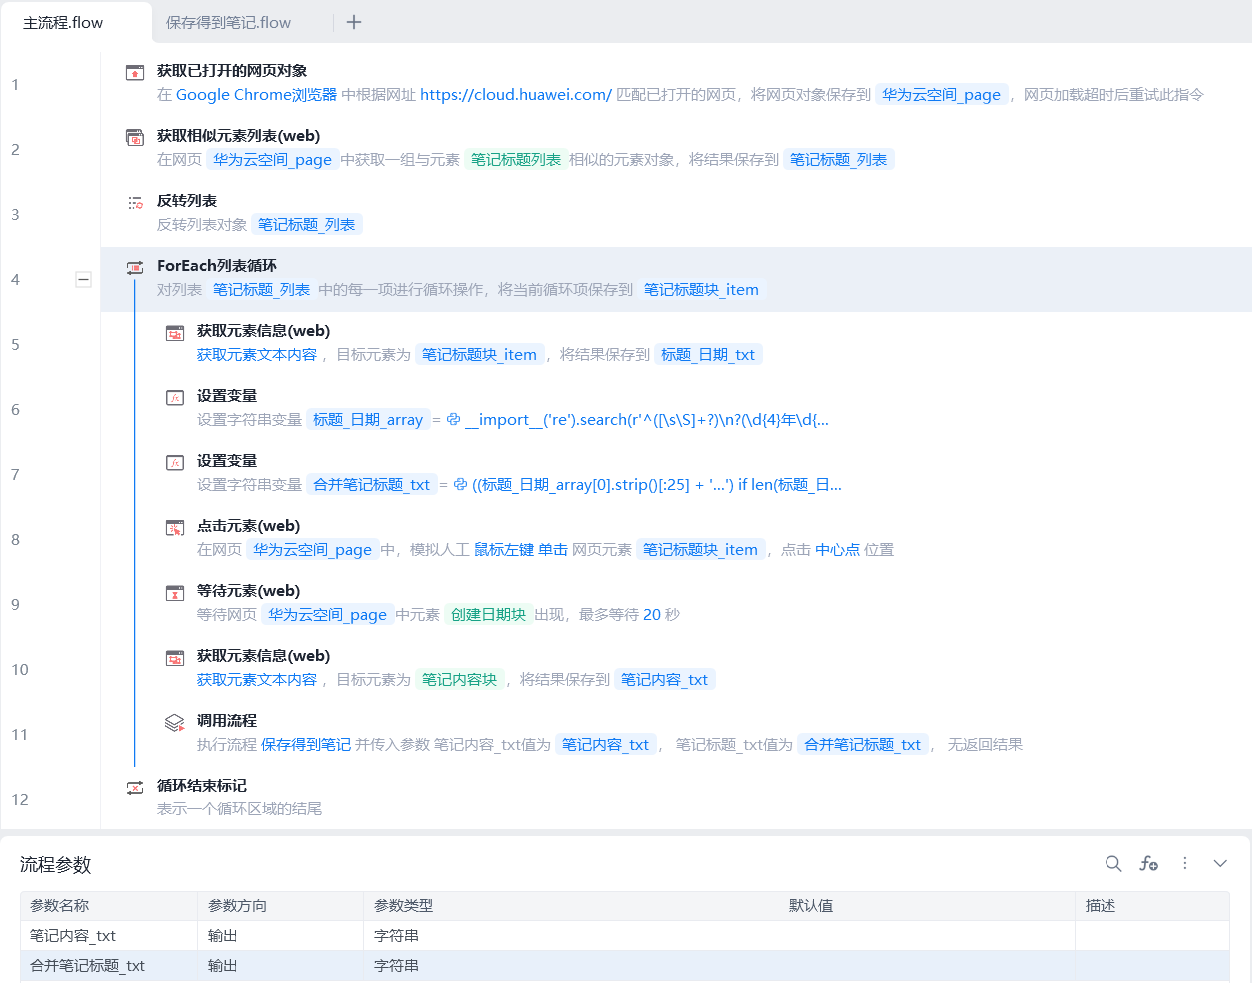Click the python expression icon in step 7
Screen dimensions: 1252x983
pos(461,484)
